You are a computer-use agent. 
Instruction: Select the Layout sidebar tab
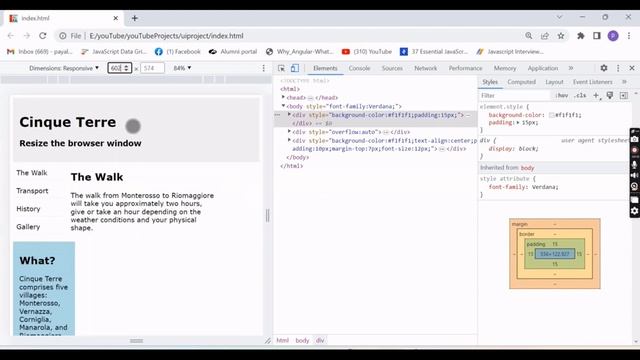click(554, 82)
